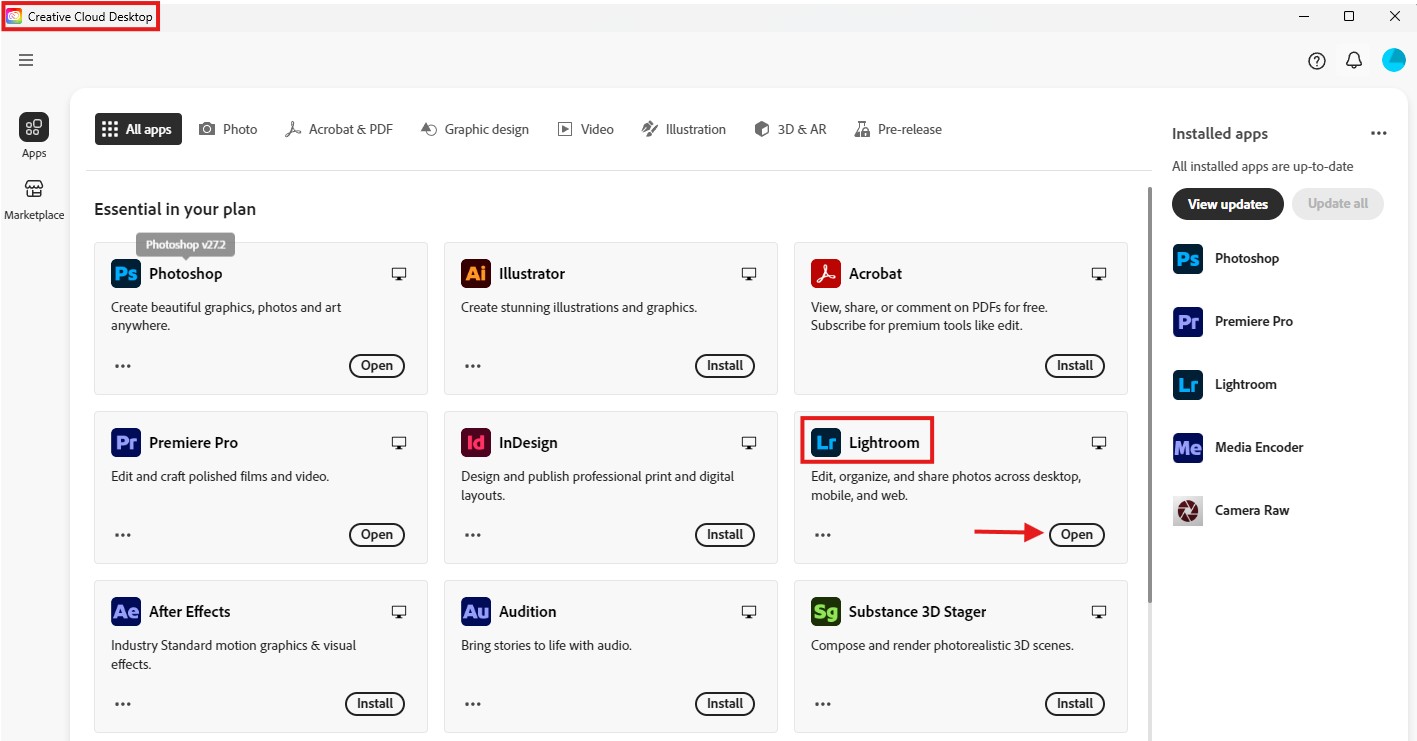Image resolution: width=1417 pixels, height=741 pixels.
Task: Click the Media Encoder icon in Installed apps
Action: (1188, 448)
